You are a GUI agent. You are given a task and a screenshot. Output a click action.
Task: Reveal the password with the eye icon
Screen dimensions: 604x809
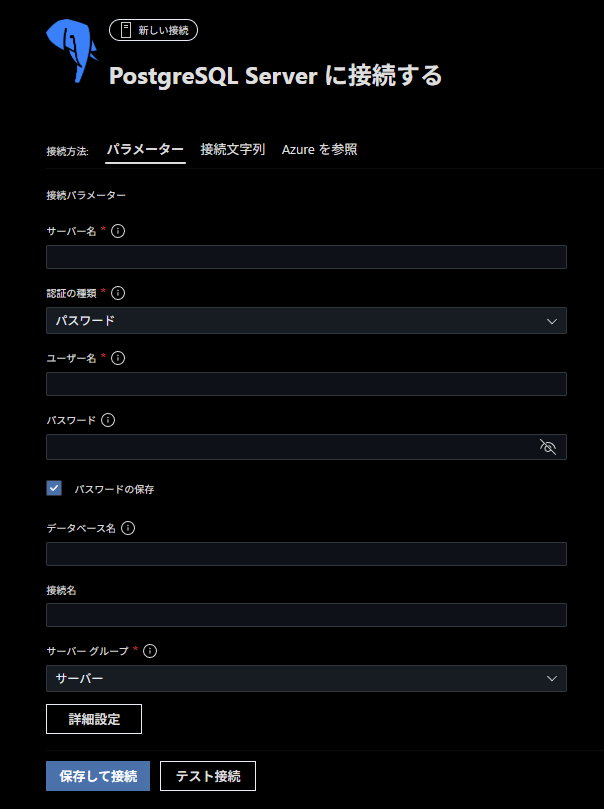(x=547, y=447)
